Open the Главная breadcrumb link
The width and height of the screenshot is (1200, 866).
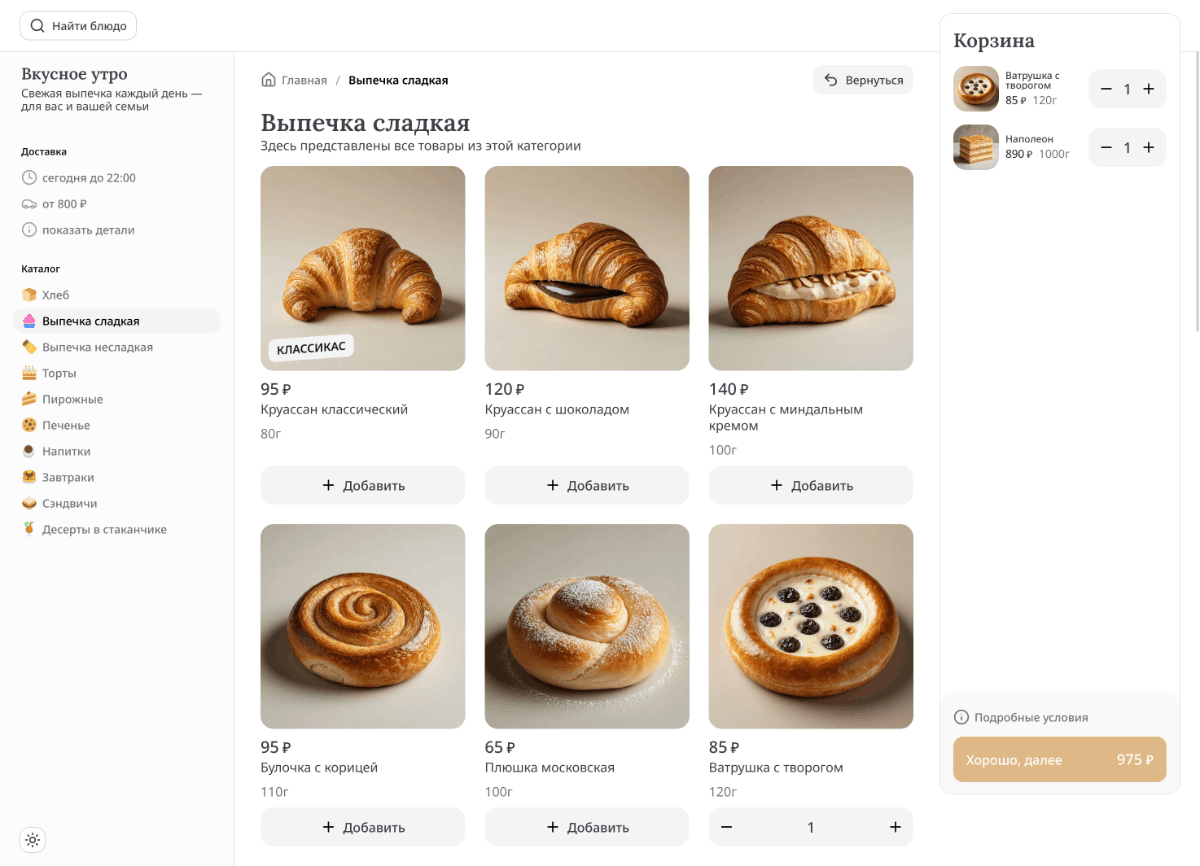tap(304, 80)
